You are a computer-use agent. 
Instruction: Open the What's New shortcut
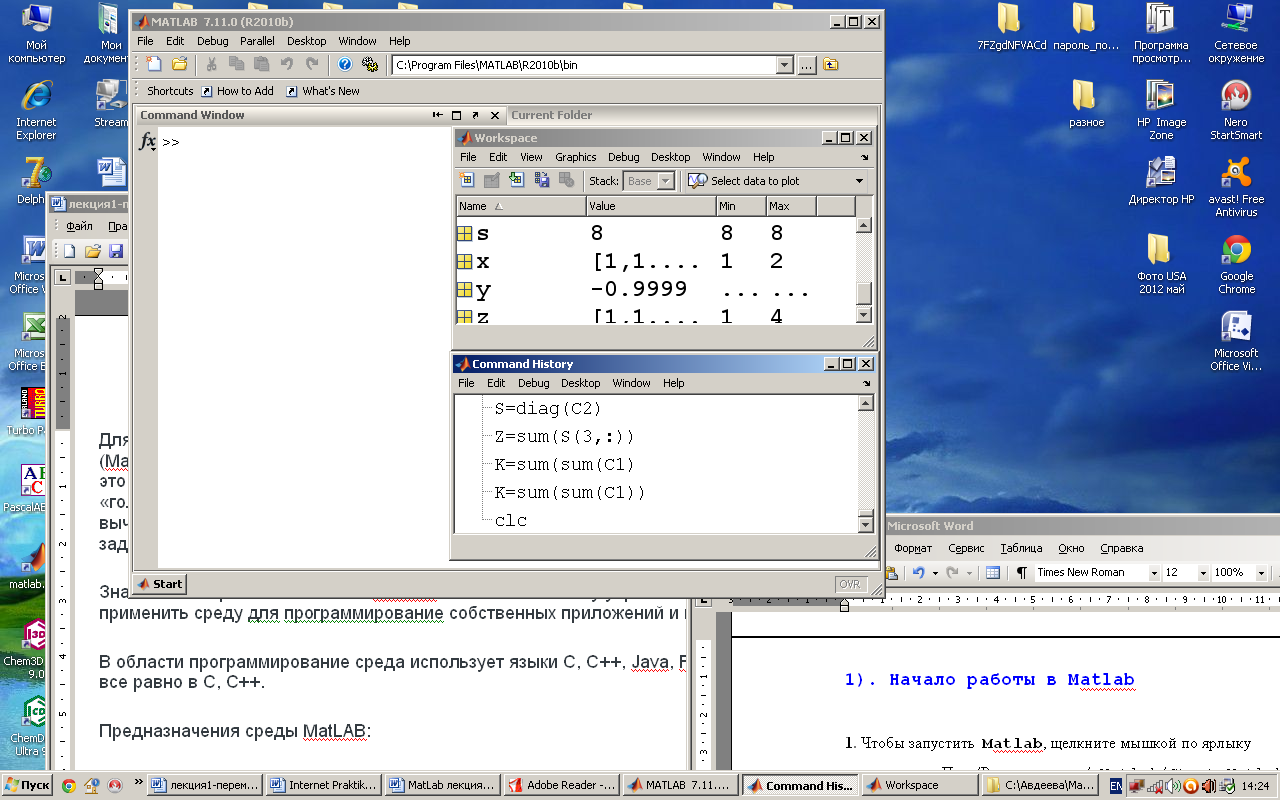pos(323,91)
